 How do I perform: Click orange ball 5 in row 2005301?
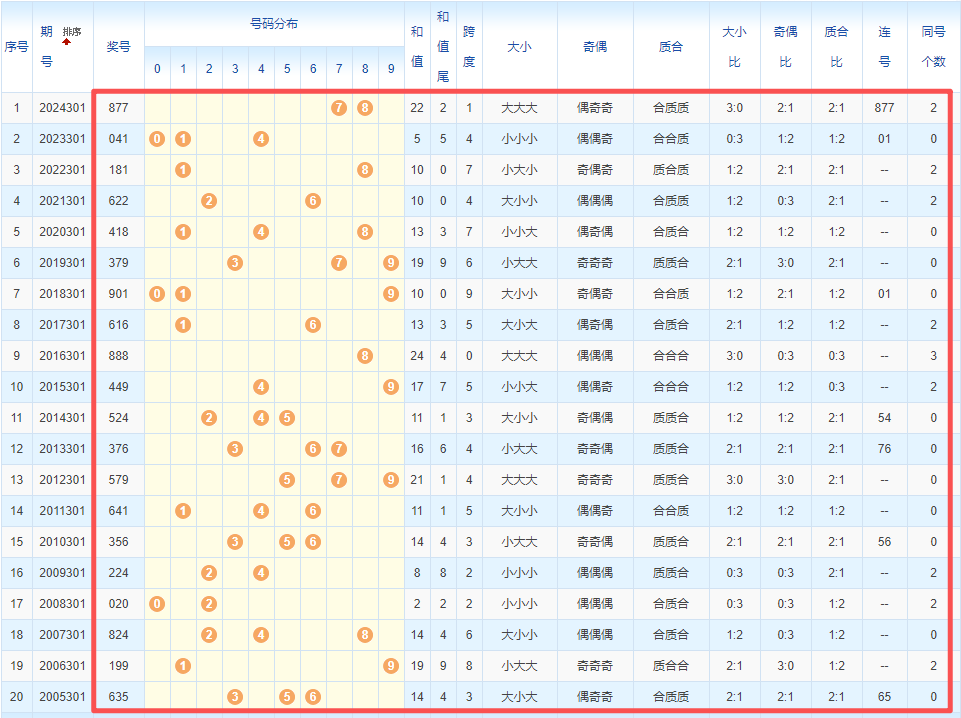point(287,697)
